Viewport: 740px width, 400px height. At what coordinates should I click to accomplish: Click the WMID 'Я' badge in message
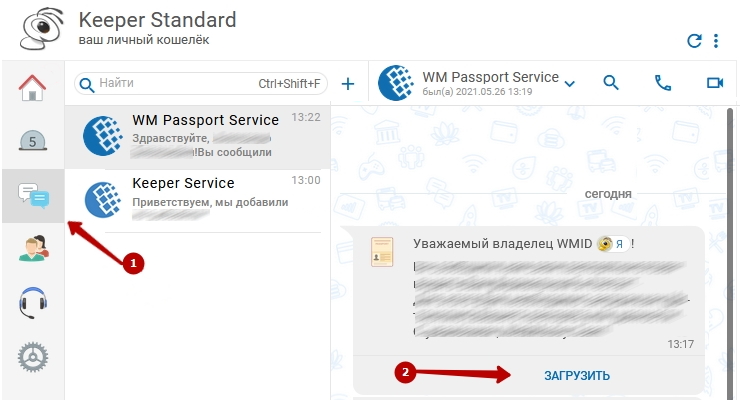coord(613,244)
